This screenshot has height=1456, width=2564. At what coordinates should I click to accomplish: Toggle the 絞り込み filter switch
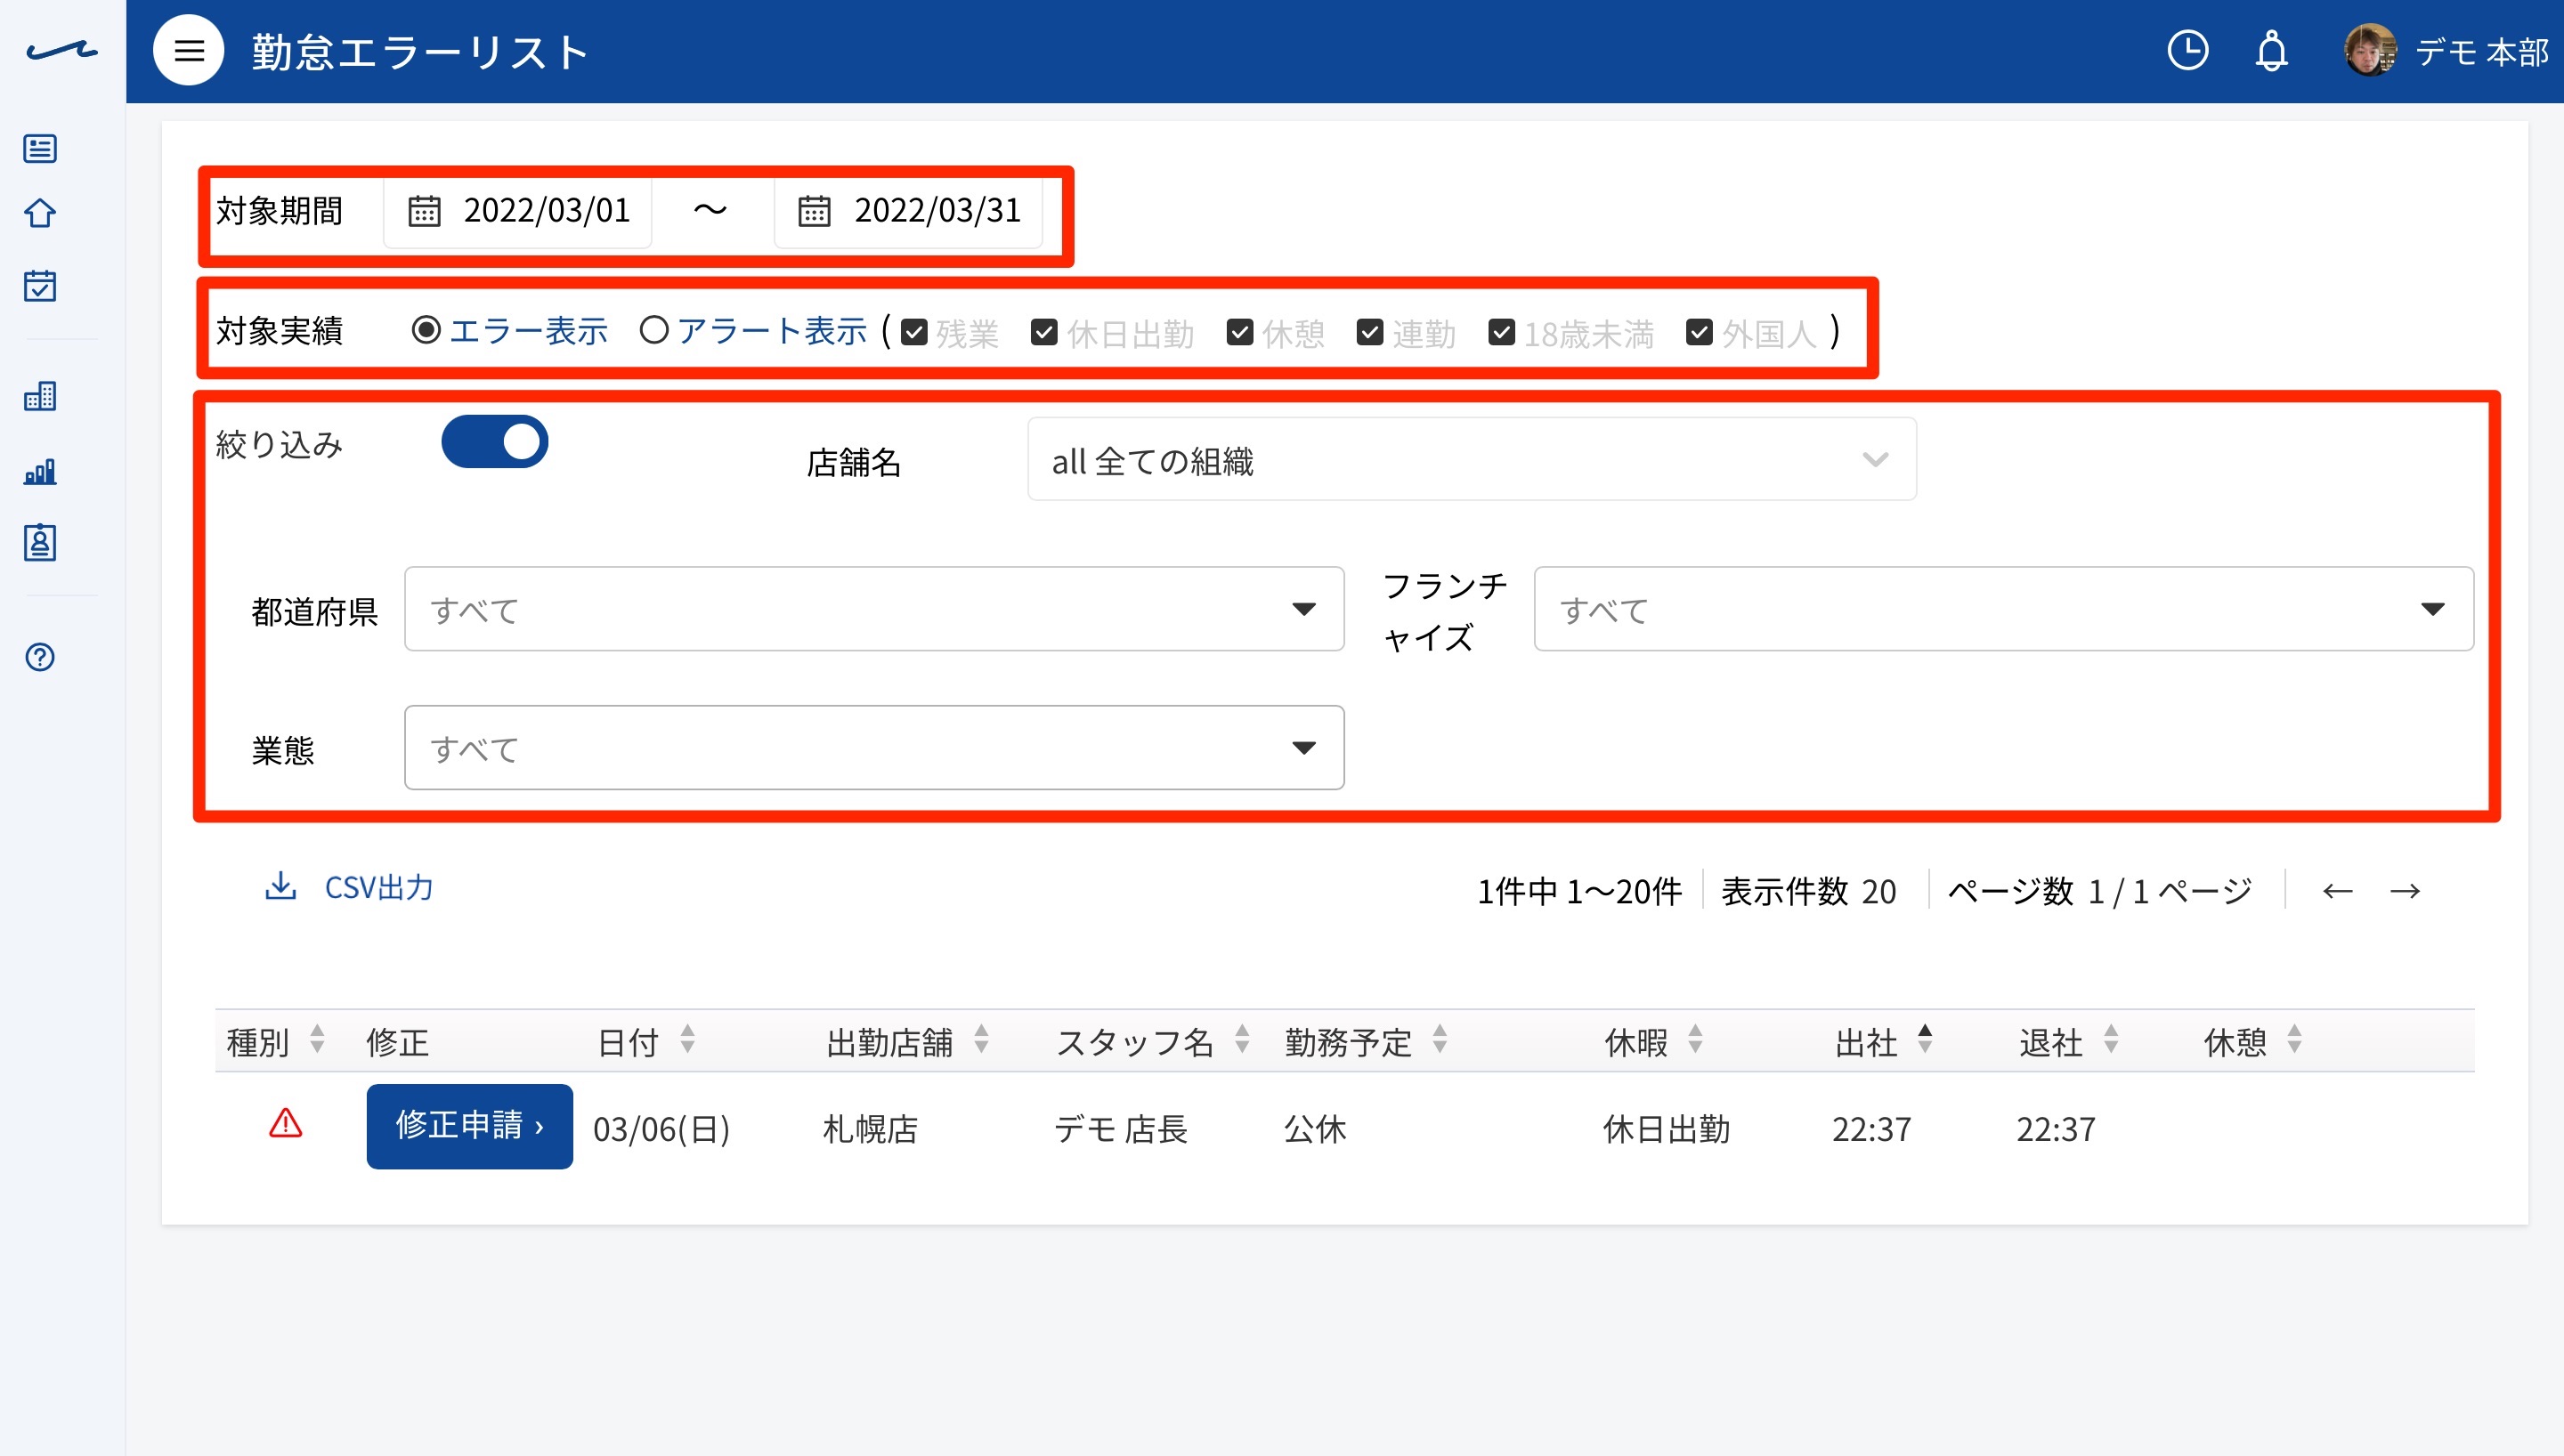495,442
